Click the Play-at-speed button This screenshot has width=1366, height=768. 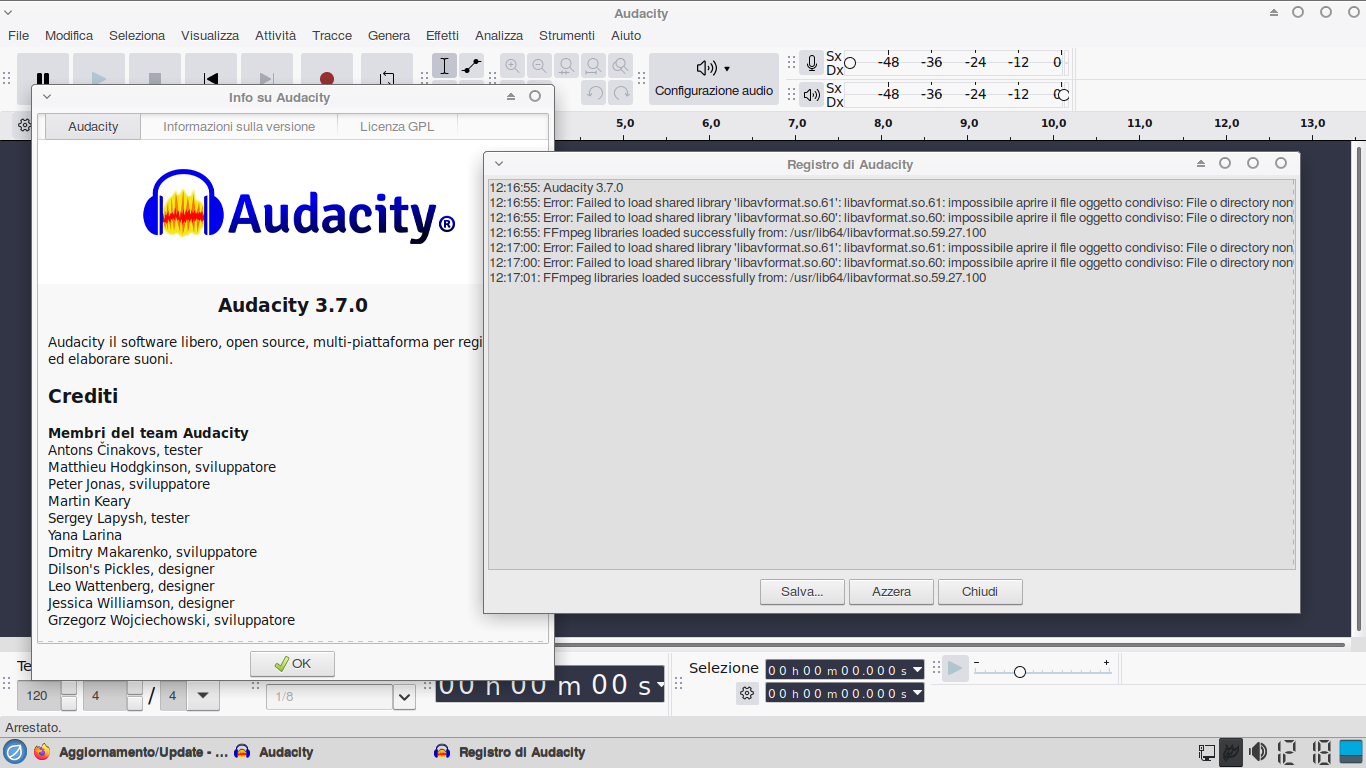pos(955,669)
